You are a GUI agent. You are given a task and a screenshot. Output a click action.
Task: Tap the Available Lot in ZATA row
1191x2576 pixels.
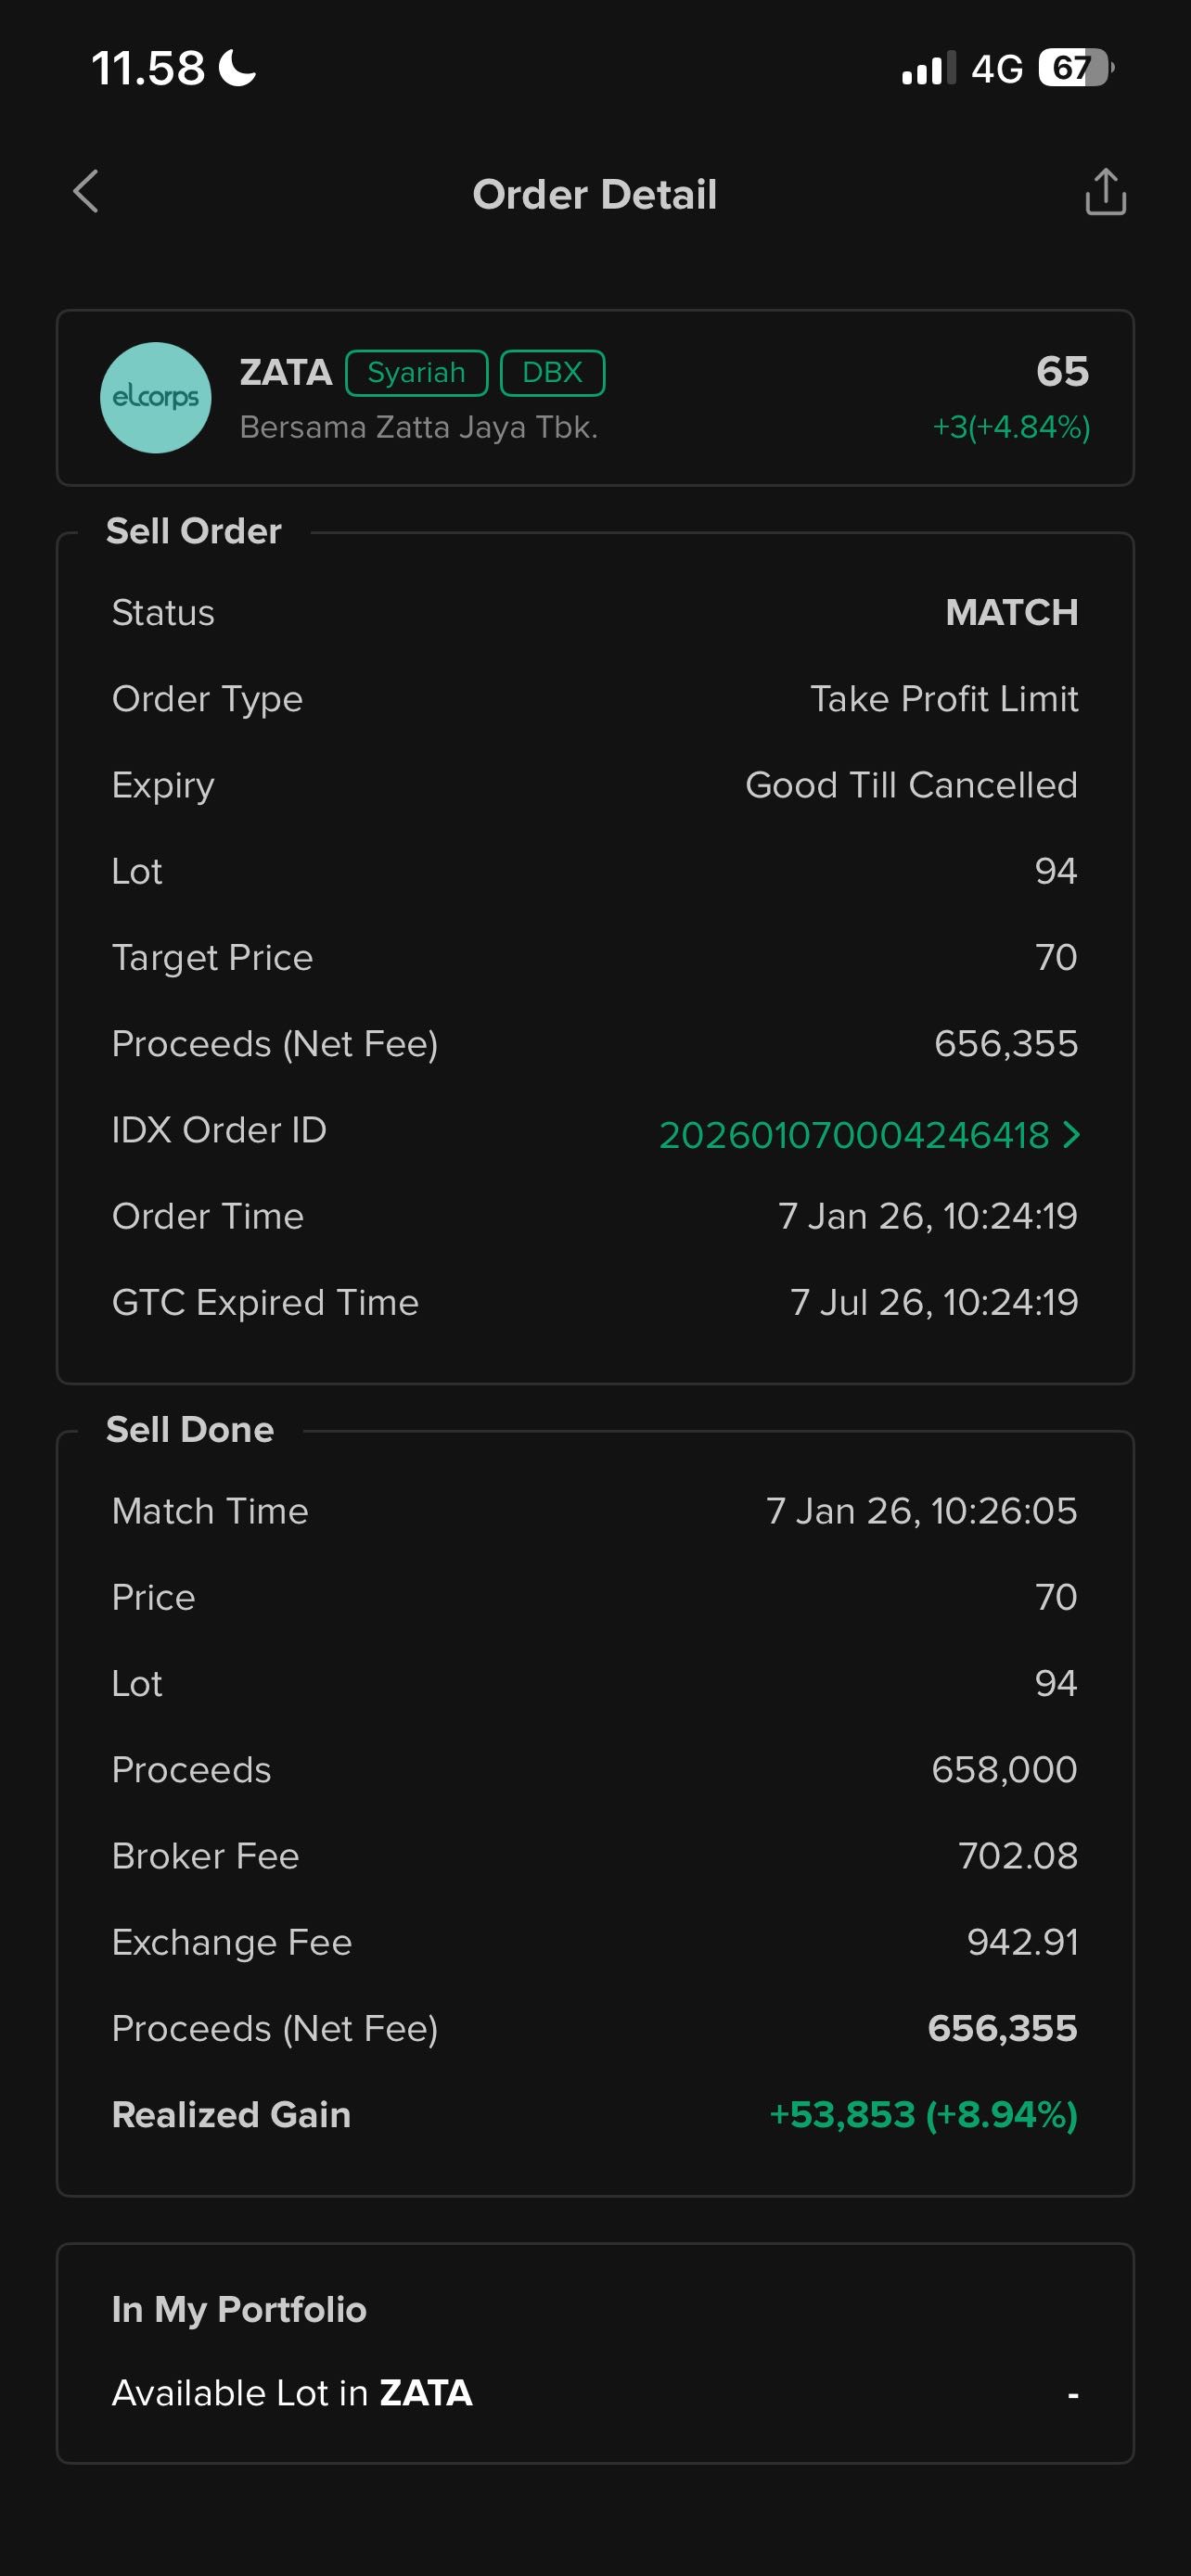[594, 2393]
